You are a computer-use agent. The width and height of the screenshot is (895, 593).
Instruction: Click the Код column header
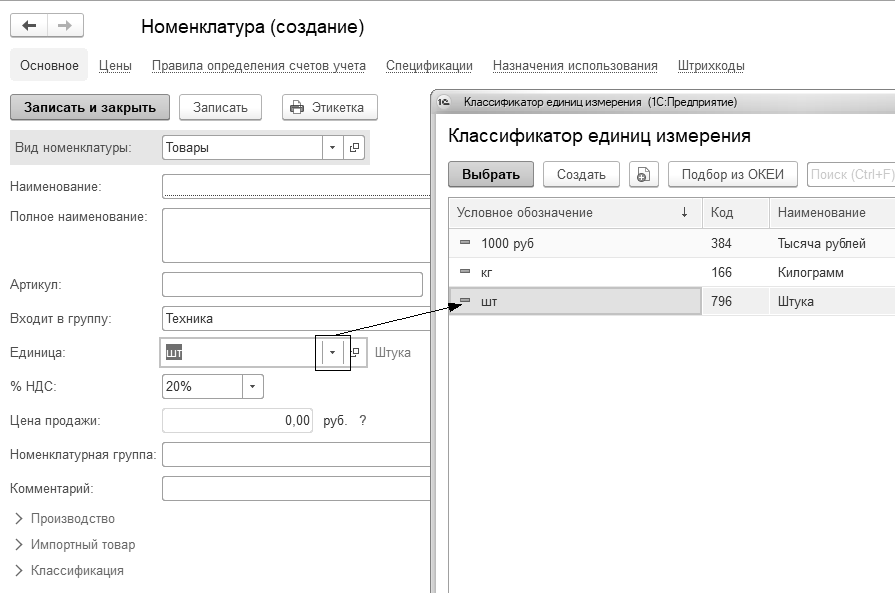coord(736,213)
